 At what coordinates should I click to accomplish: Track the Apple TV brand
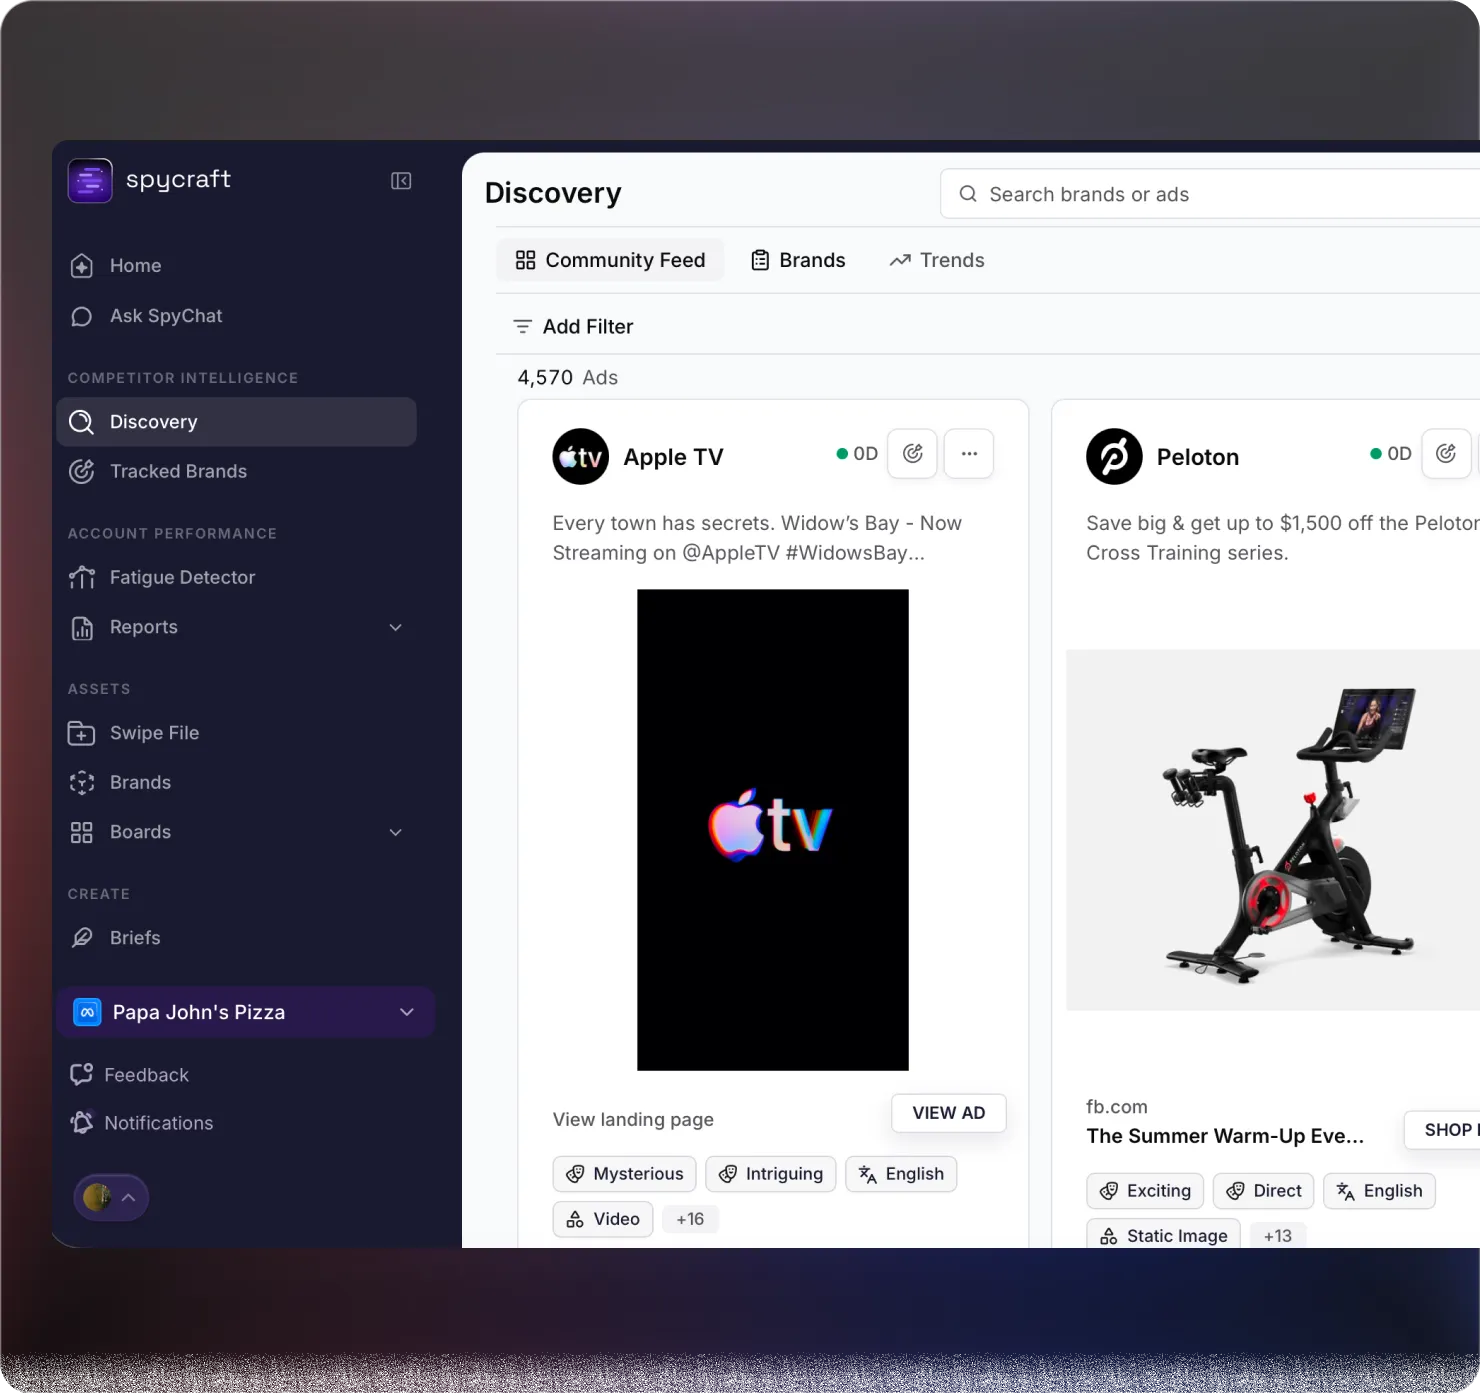(x=913, y=454)
